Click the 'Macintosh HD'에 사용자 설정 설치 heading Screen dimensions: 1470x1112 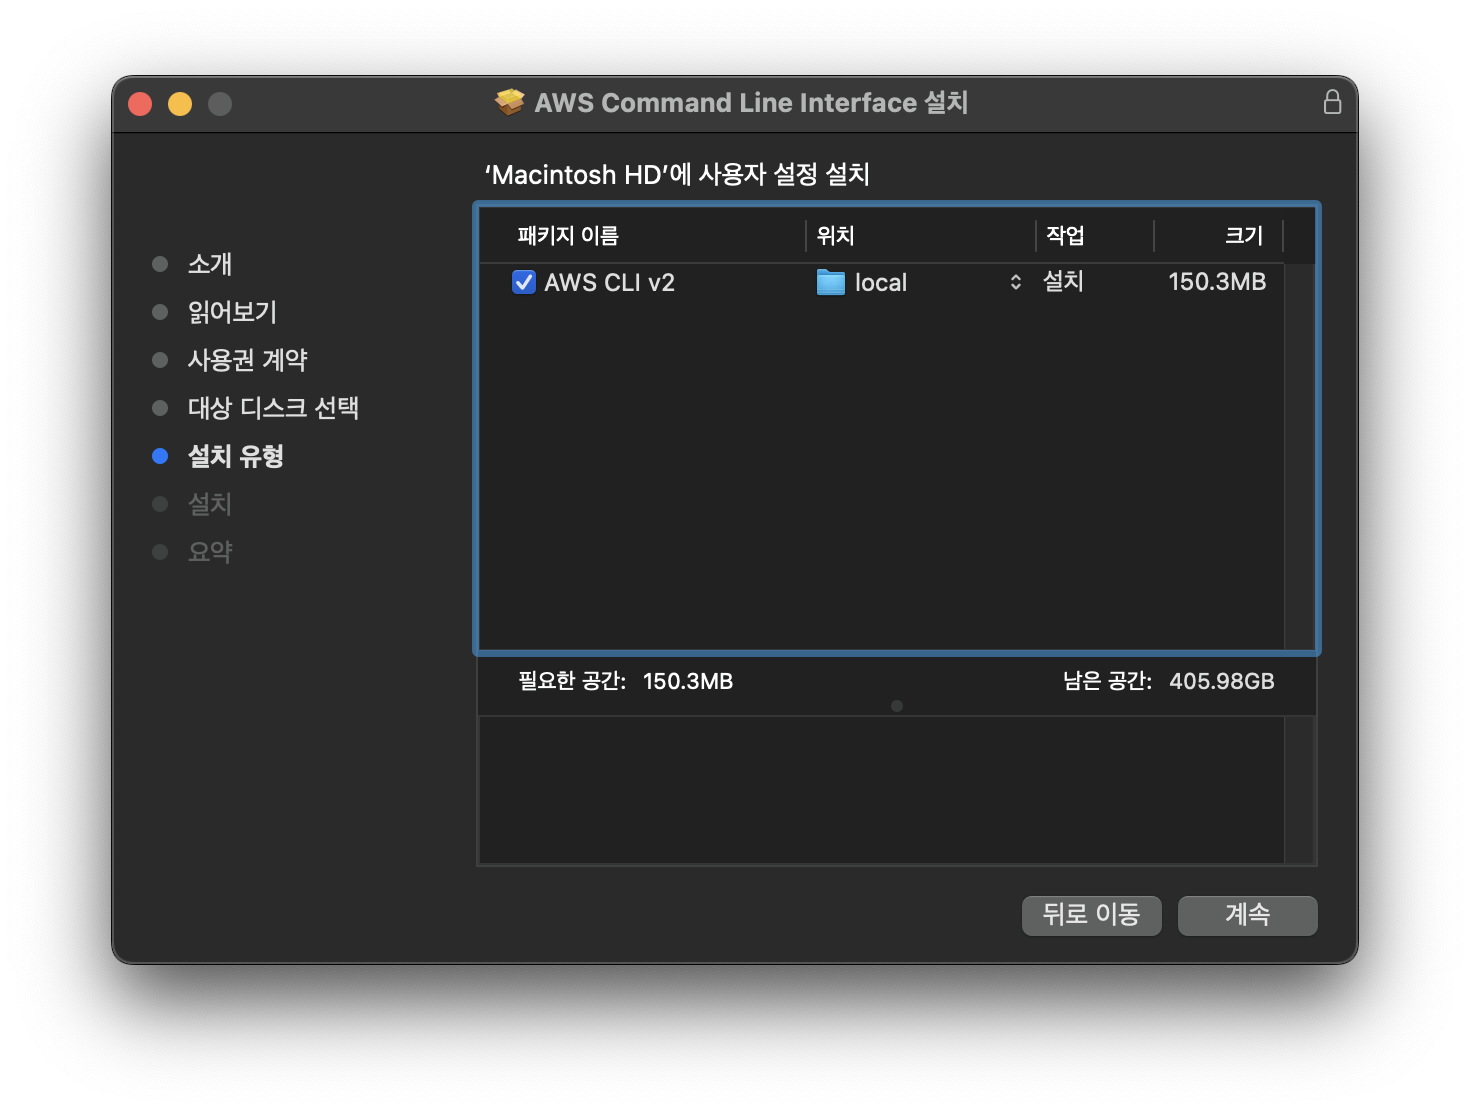click(677, 175)
